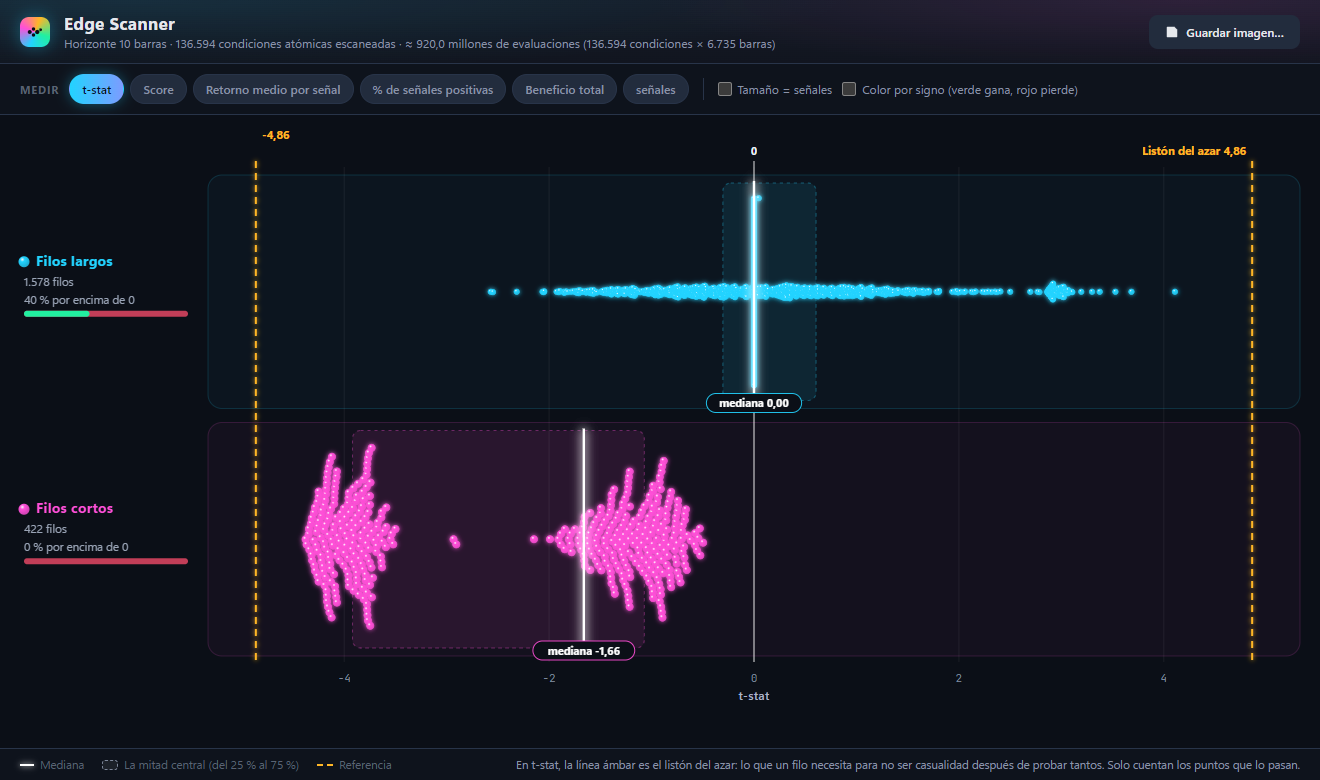The width and height of the screenshot is (1320, 780).
Task: Enable the Tamaño = señales checkbox
Action: tap(725, 89)
